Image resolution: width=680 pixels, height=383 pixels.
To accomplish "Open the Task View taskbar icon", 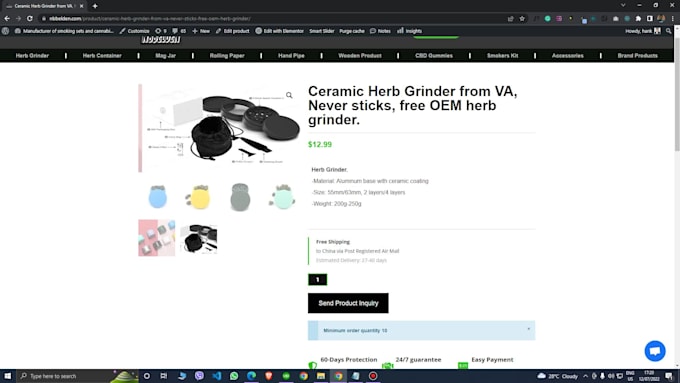I will tap(163, 376).
